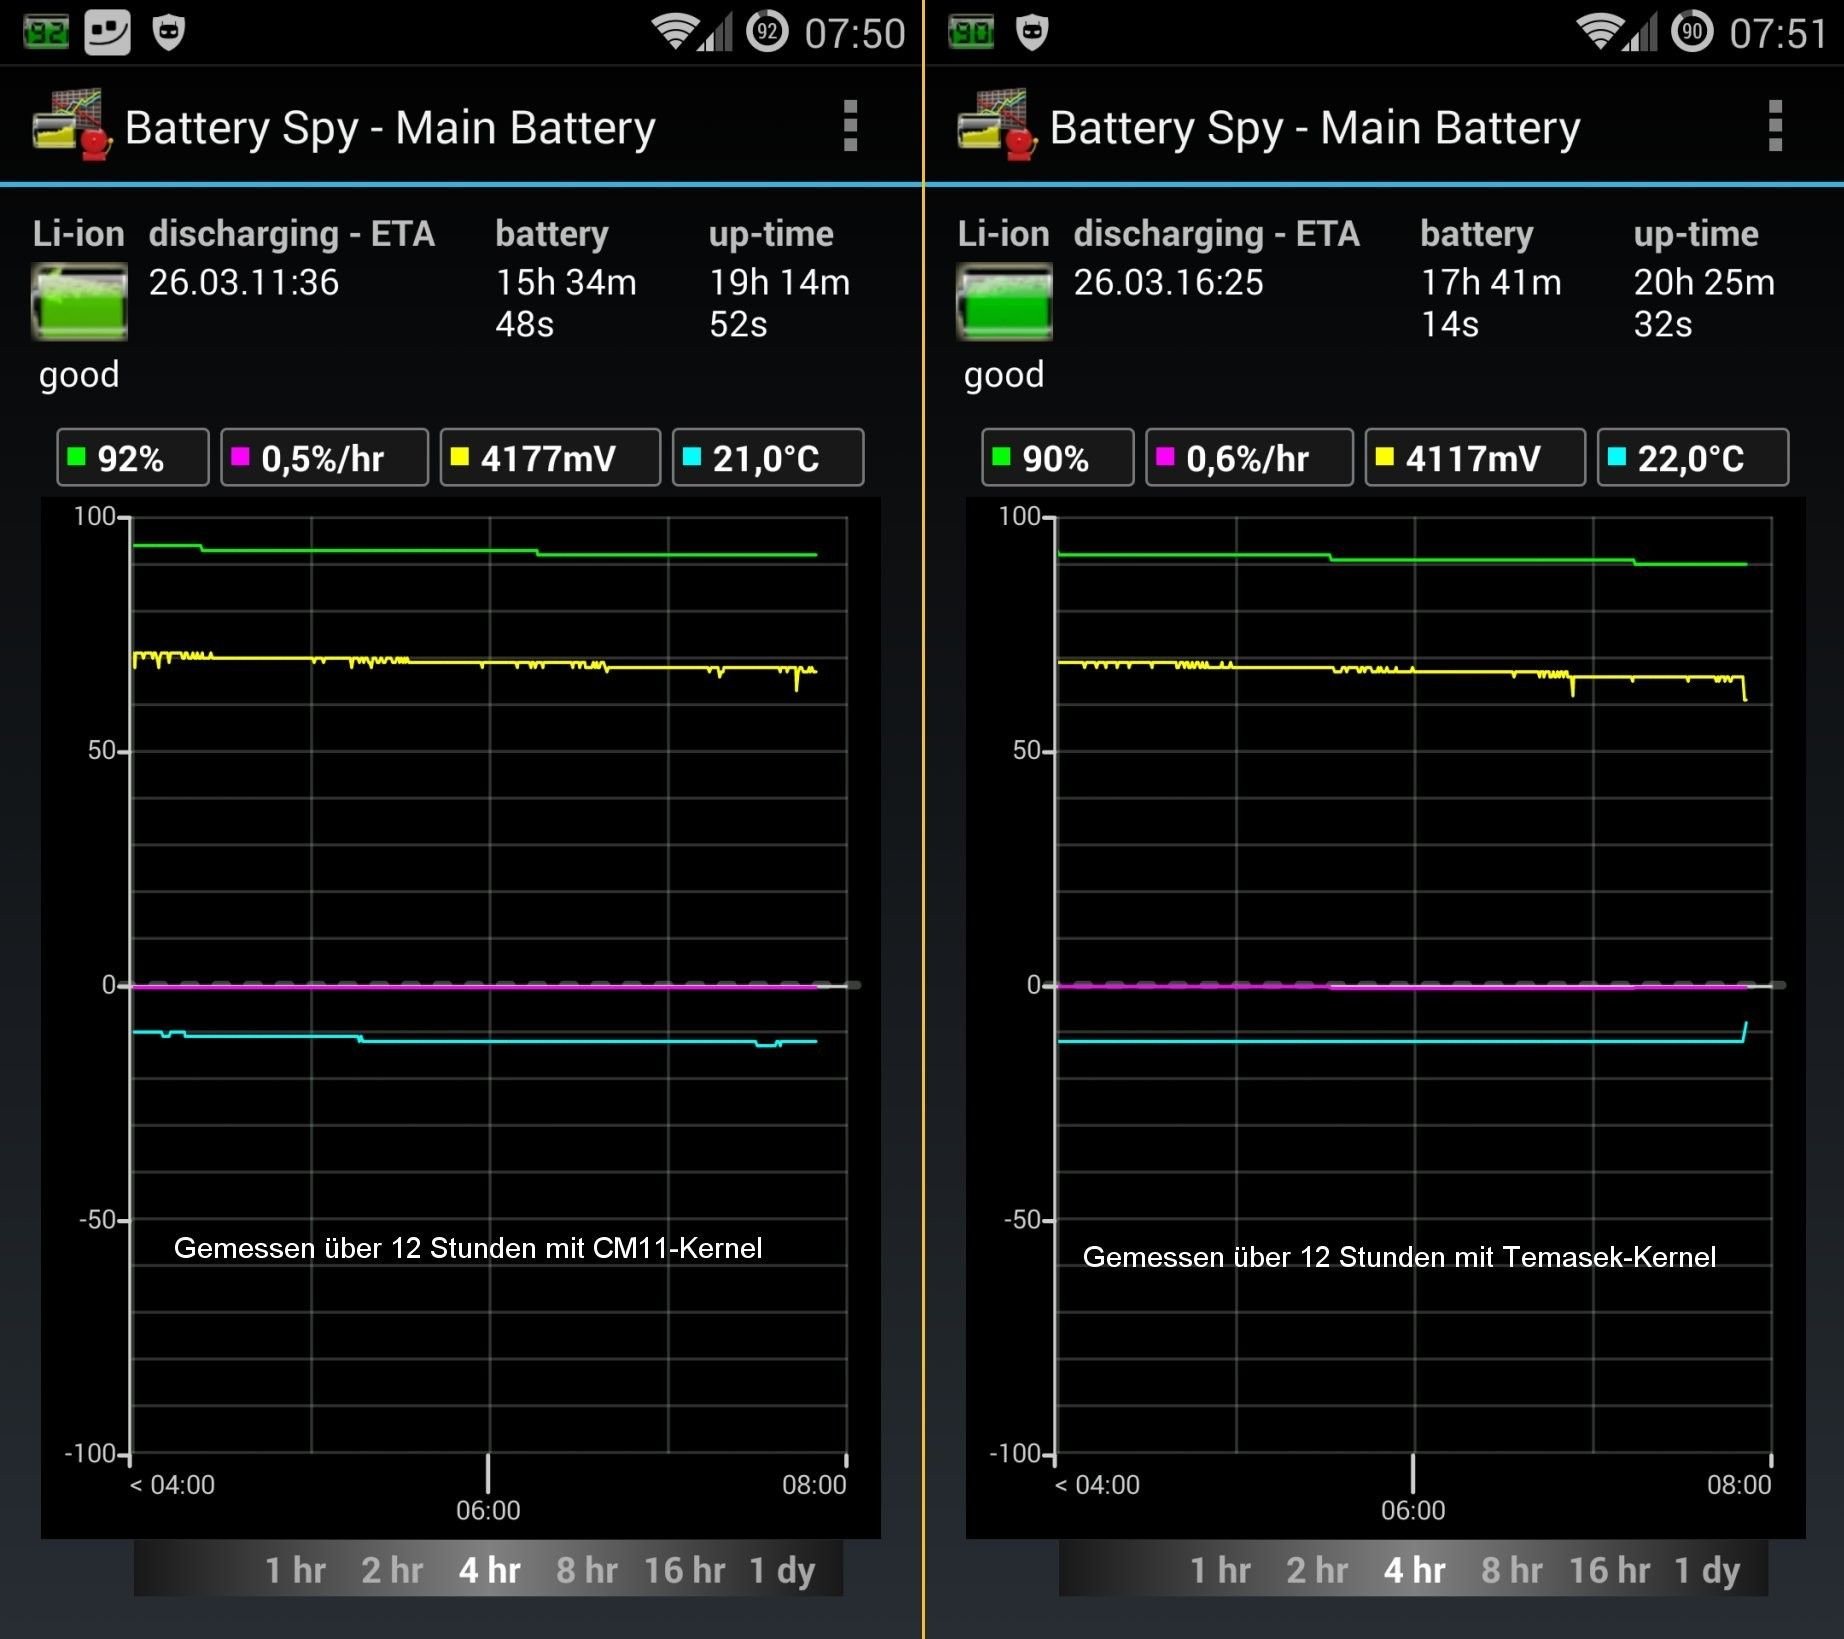The image size is (1844, 1639).
Task: Tap green battery icon in right panel
Action: coord(1004,302)
